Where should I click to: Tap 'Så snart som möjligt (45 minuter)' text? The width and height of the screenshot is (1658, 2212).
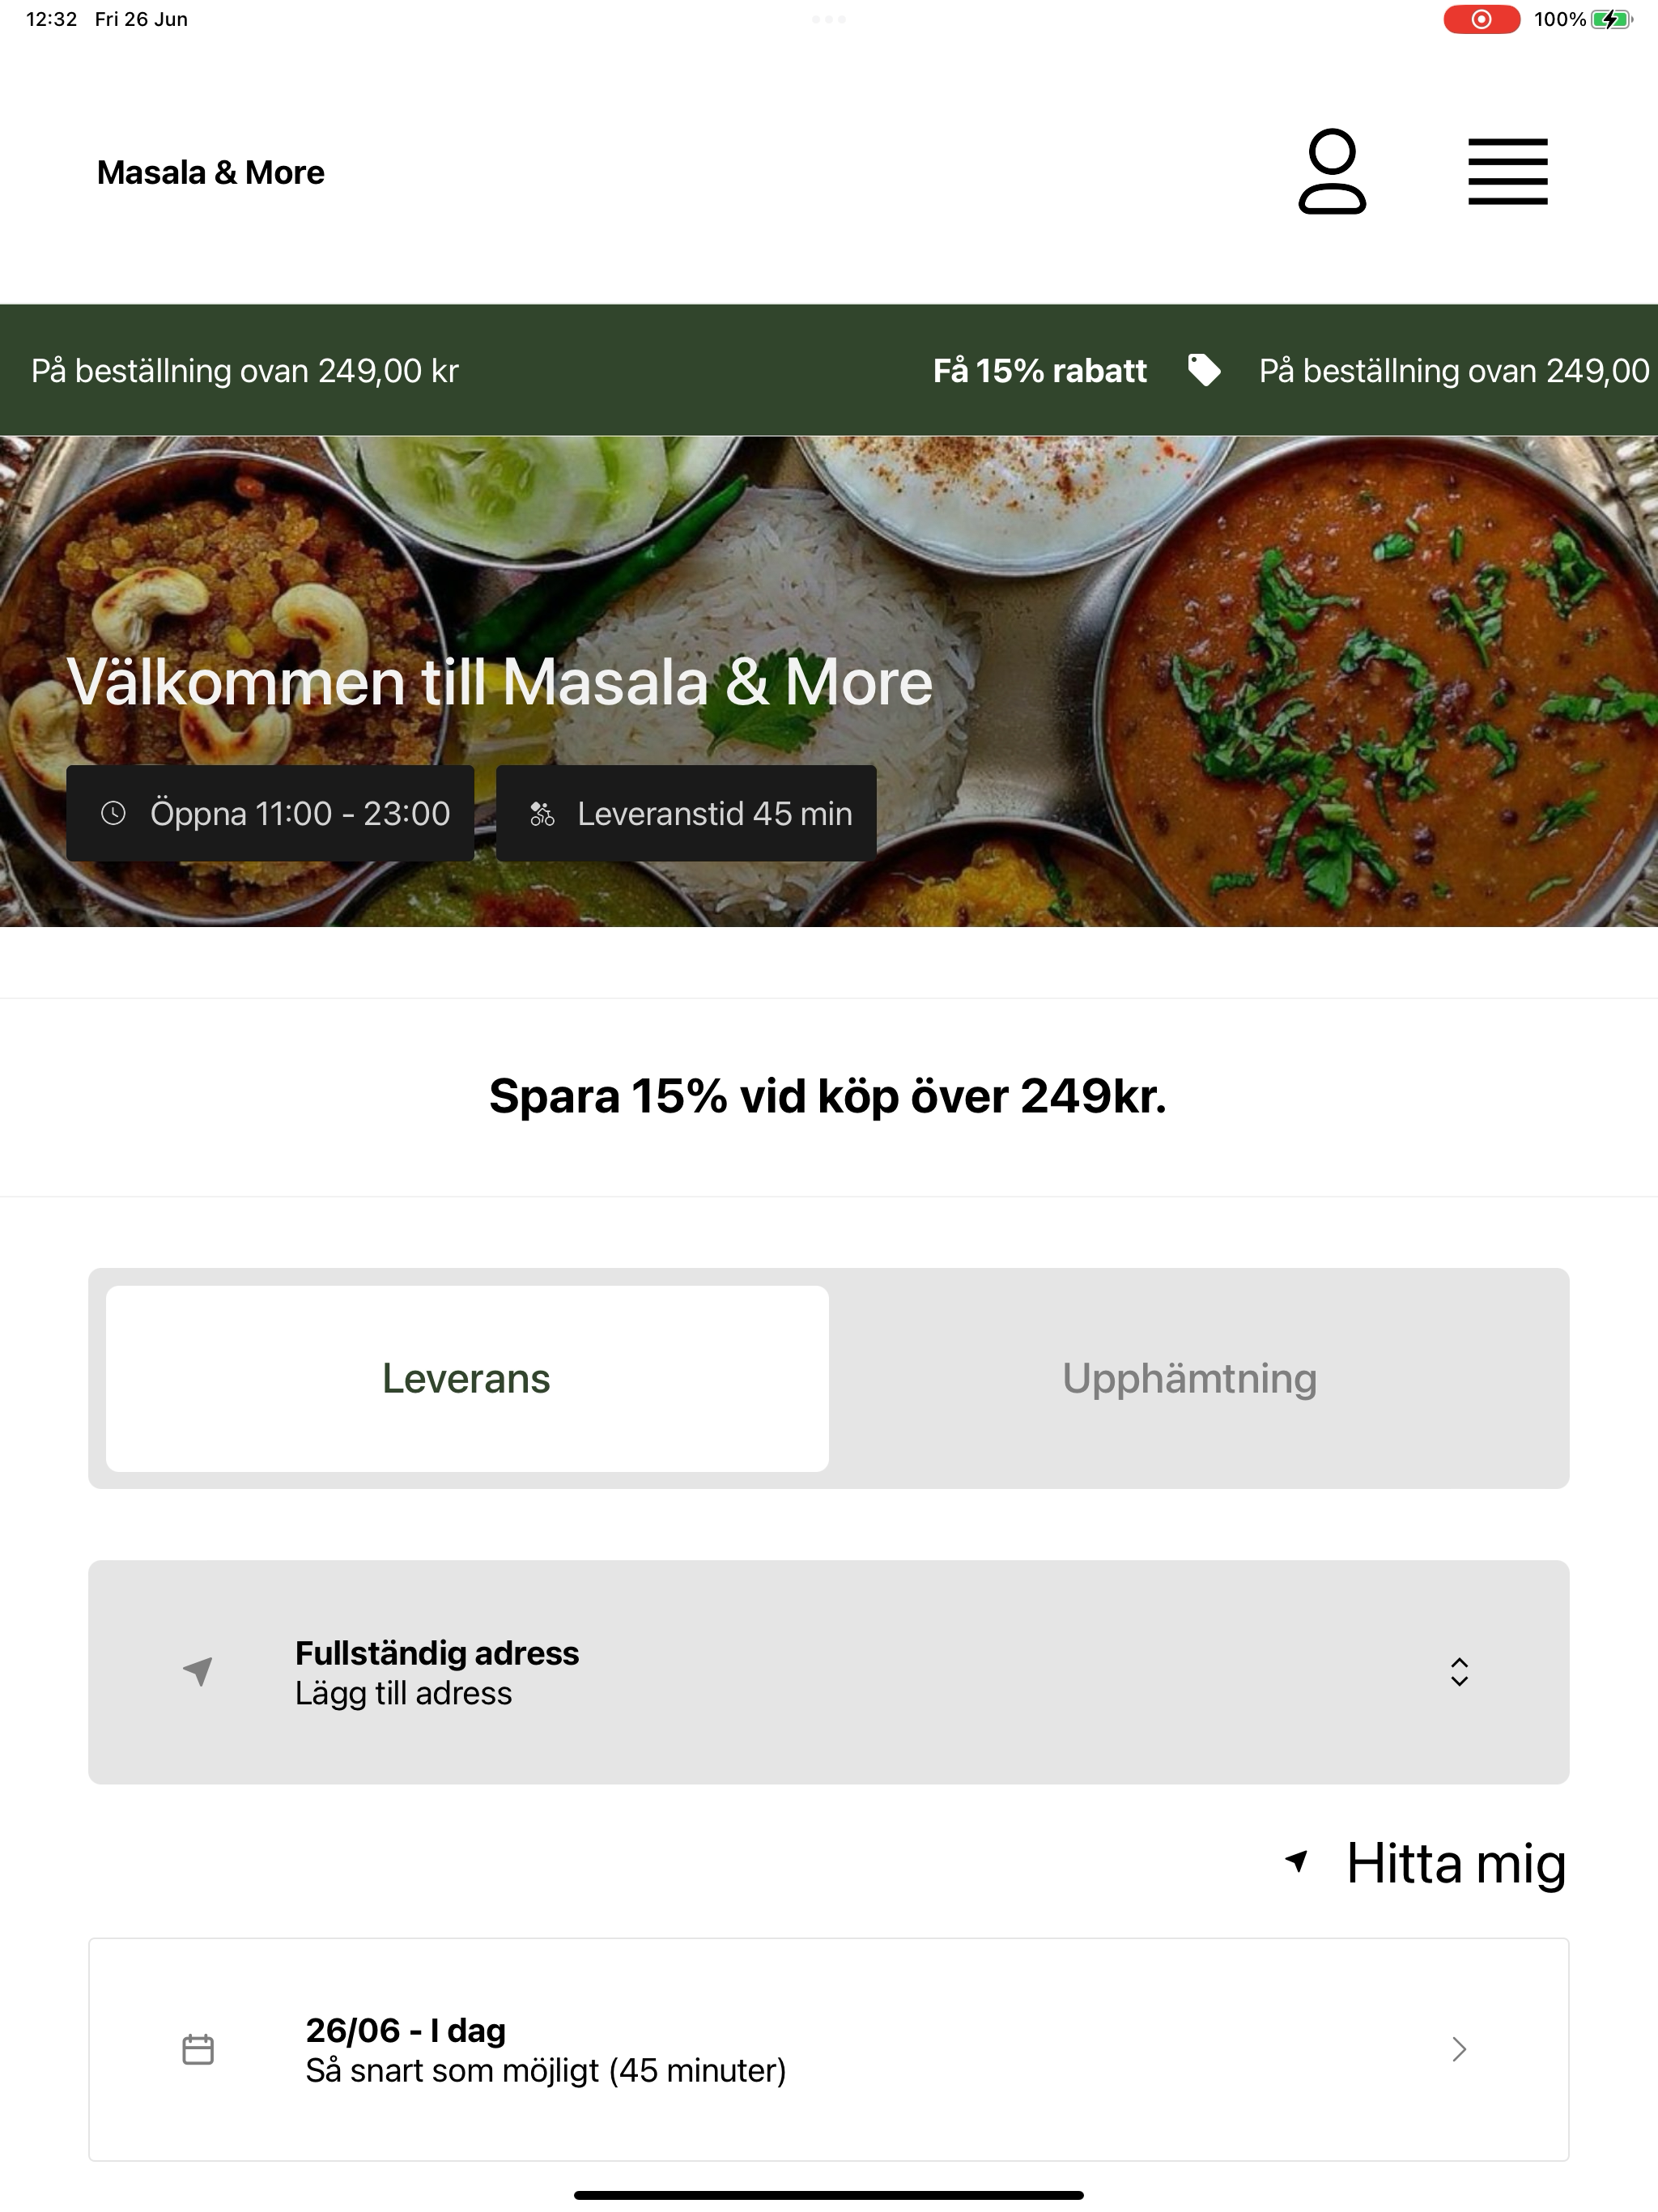546,2070
